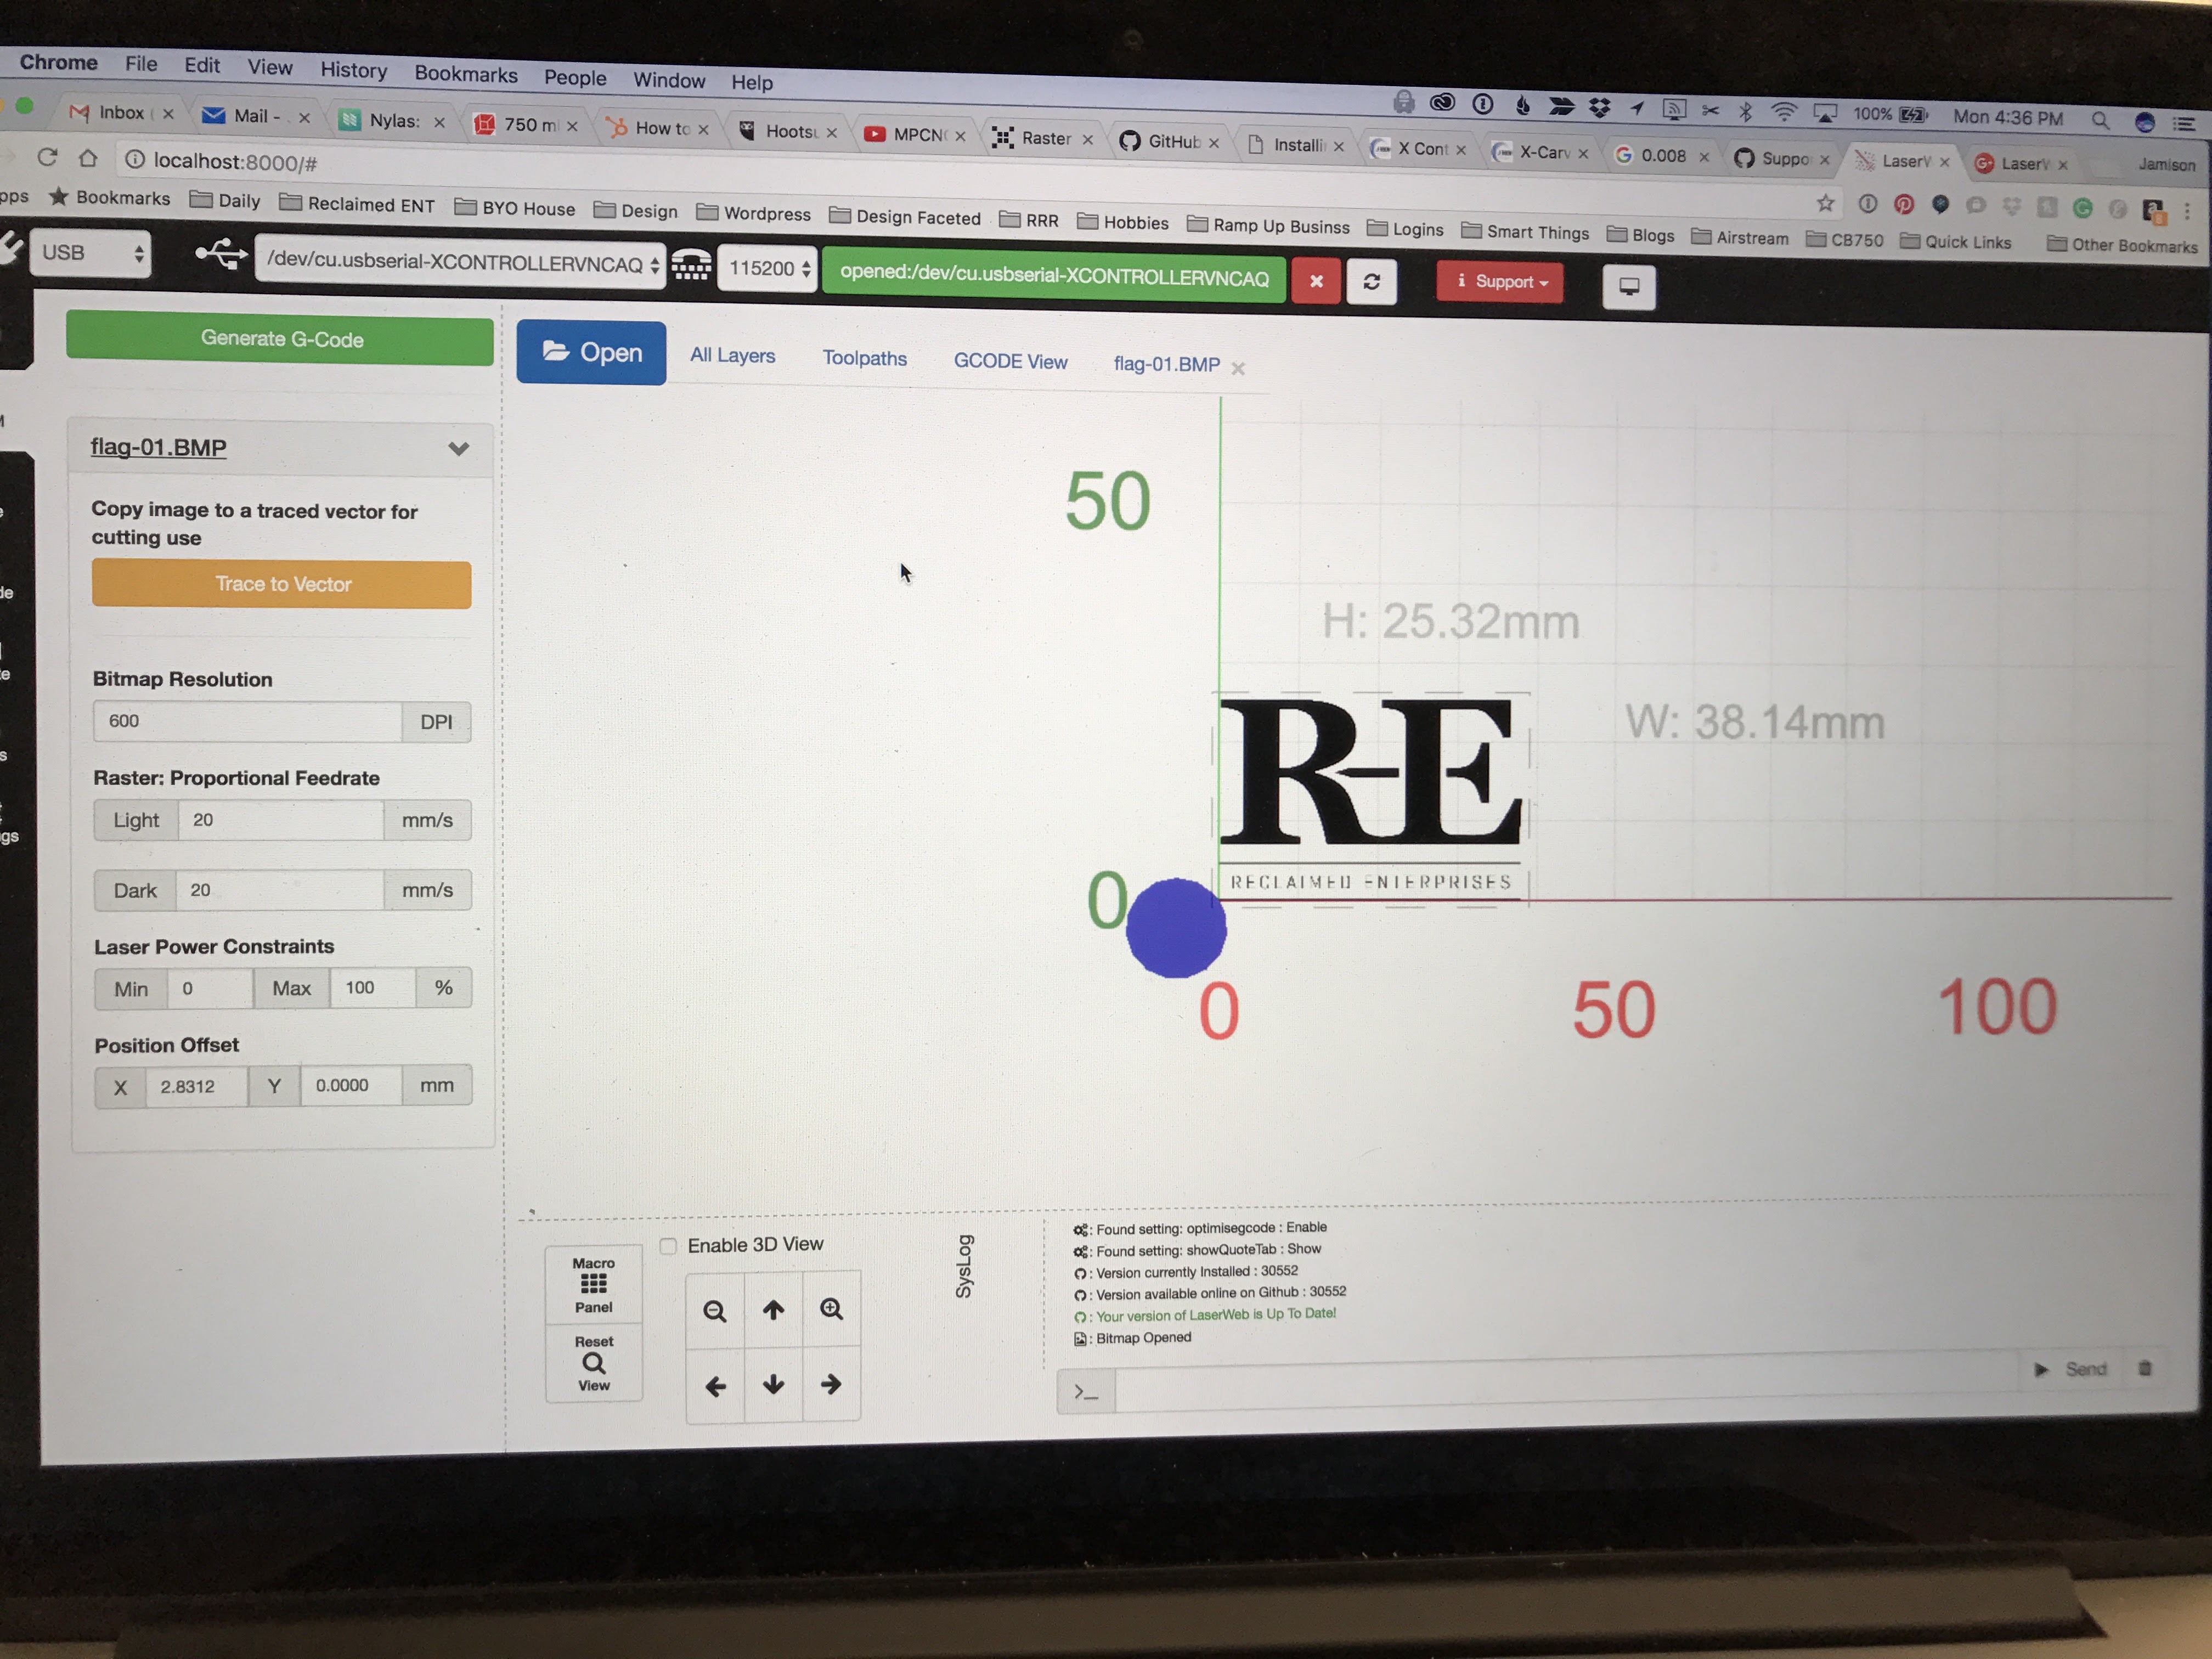Click the monitor display icon button
Viewport: 2212px width, 1659px height.
[x=1629, y=287]
